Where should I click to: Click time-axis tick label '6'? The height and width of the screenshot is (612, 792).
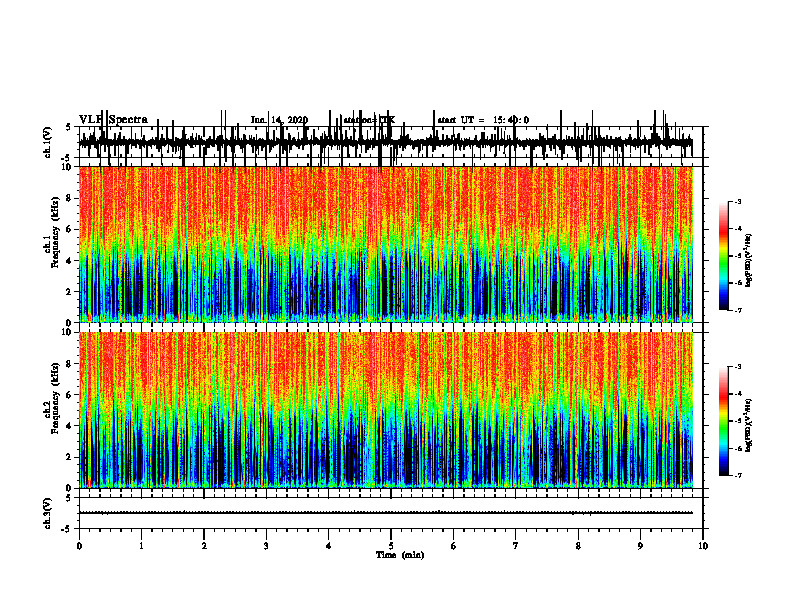[x=454, y=546]
